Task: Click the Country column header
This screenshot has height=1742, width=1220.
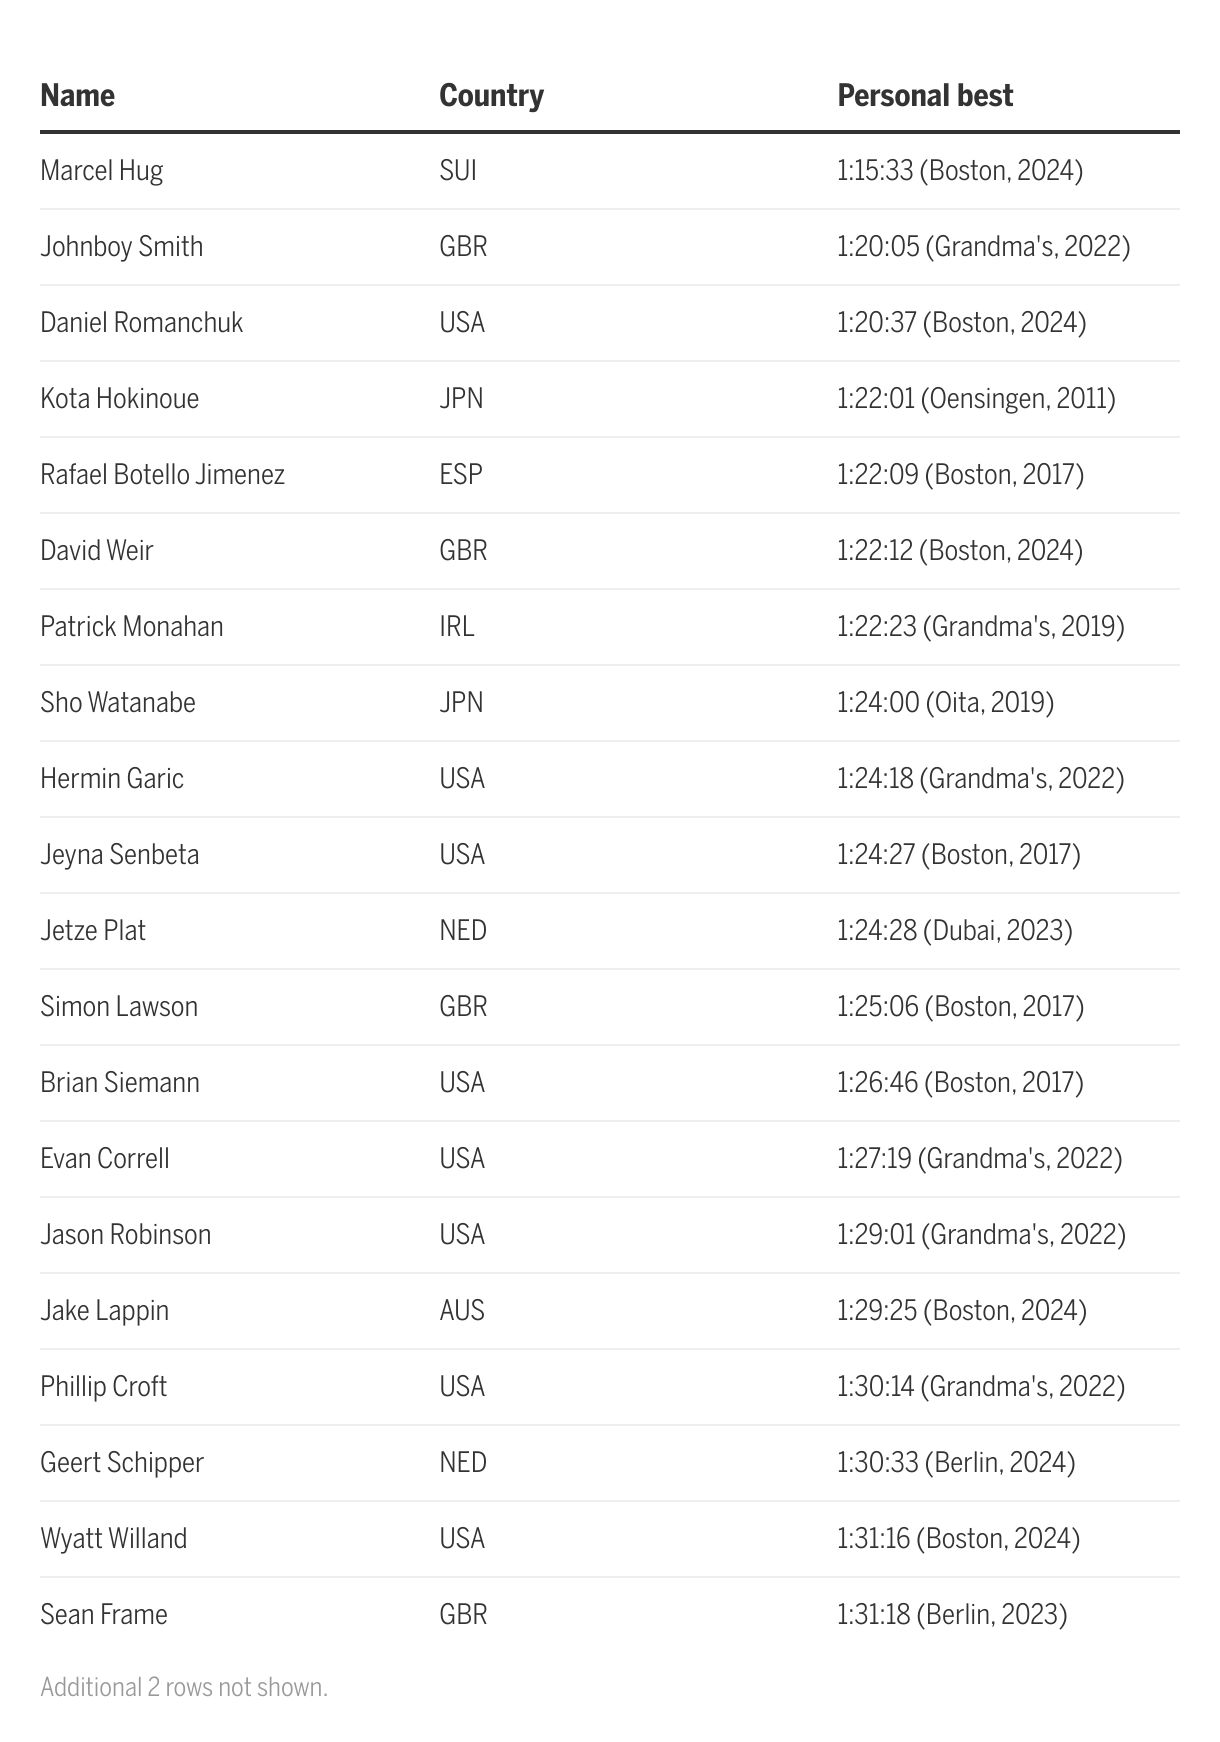Action: (x=491, y=95)
